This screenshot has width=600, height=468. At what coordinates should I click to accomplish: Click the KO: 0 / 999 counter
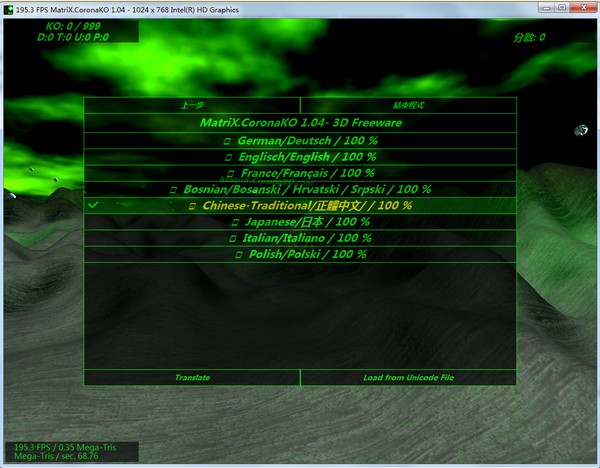pos(73,26)
